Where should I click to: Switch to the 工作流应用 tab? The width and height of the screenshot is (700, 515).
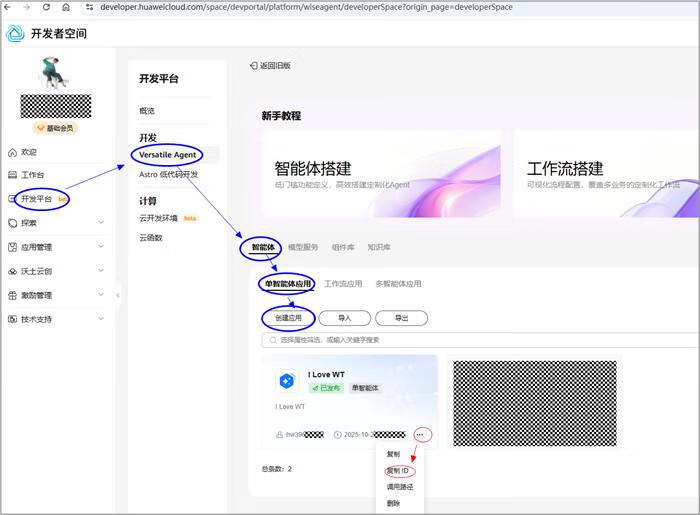click(x=343, y=284)
